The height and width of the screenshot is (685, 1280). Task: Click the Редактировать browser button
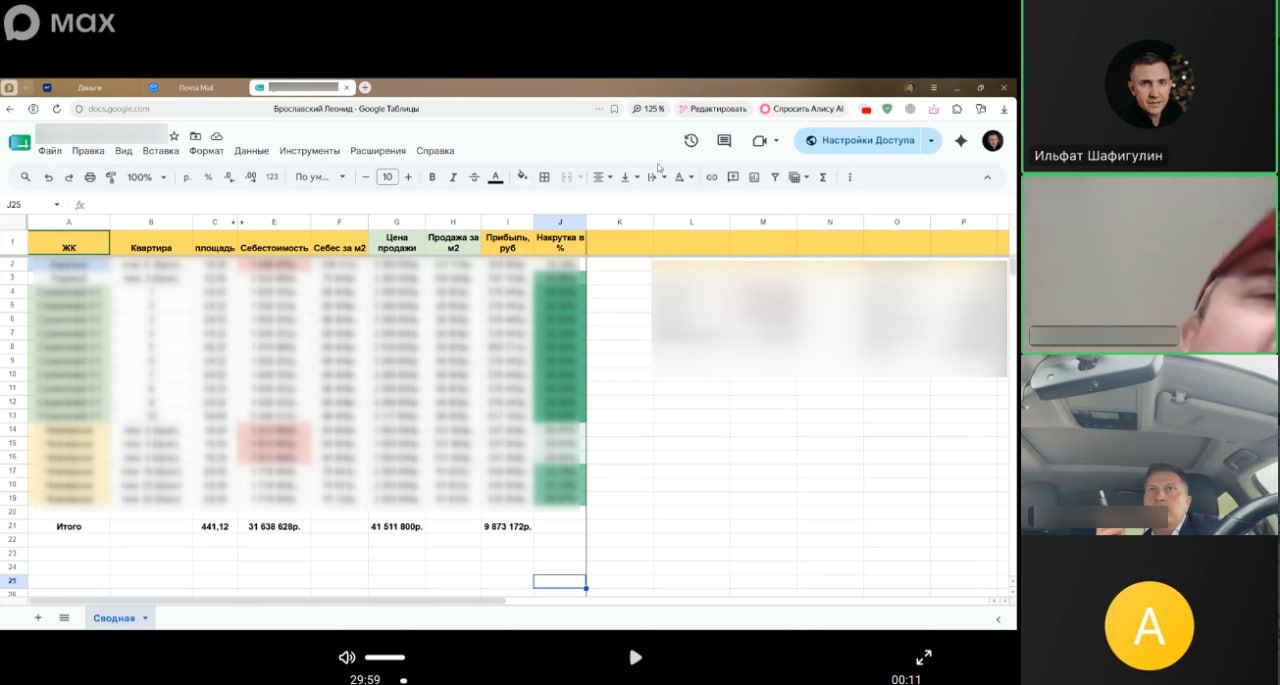(711, 109)
